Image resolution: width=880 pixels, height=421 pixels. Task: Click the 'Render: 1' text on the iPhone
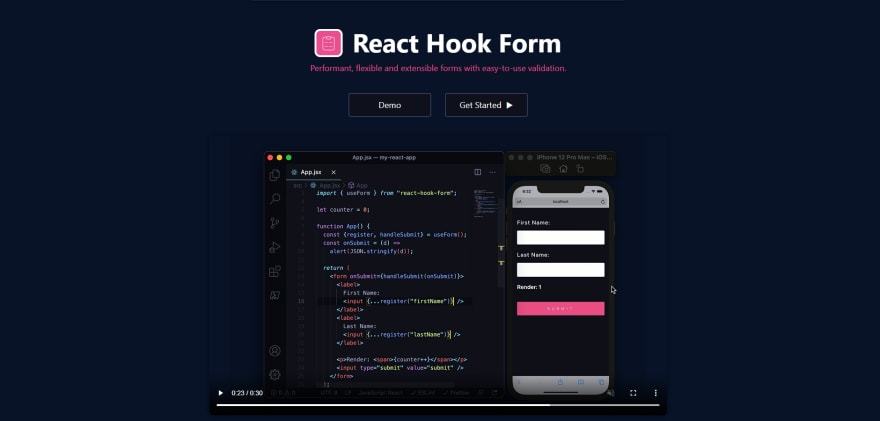pyautogui.click(x=529, y=287)
